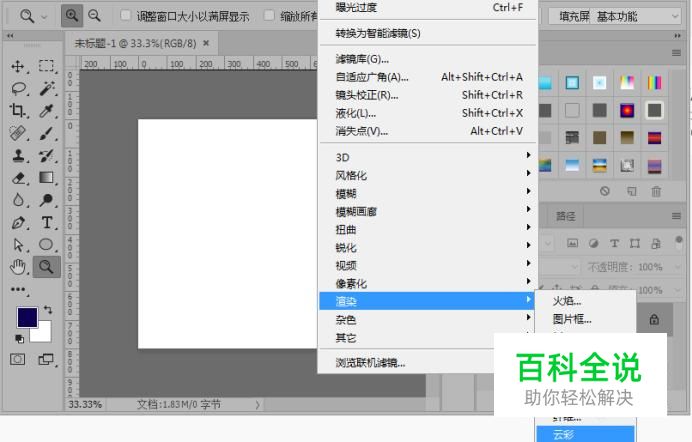Toggle shape layer filter icon

pyautogui.click(x=635, y=243)
